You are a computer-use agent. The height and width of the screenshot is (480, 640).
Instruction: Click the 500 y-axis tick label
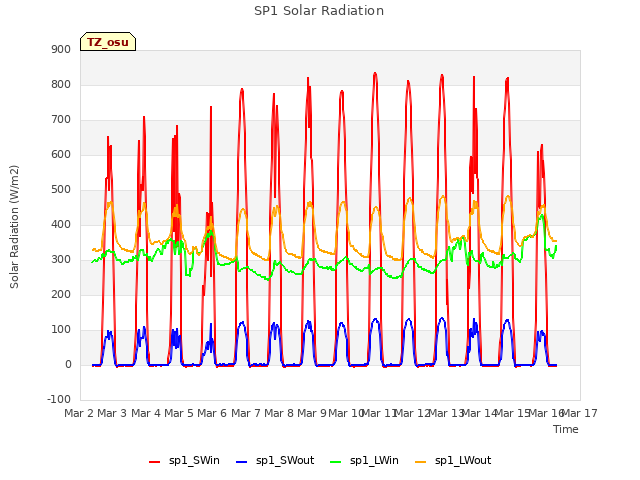[61, 189]
